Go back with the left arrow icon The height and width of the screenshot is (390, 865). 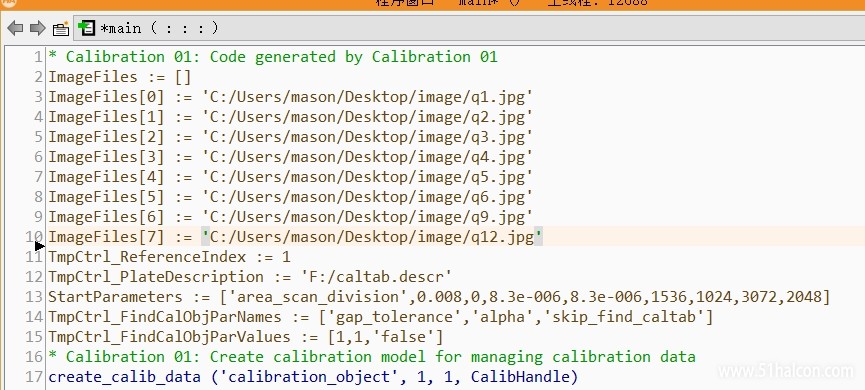tap(15, 28)
